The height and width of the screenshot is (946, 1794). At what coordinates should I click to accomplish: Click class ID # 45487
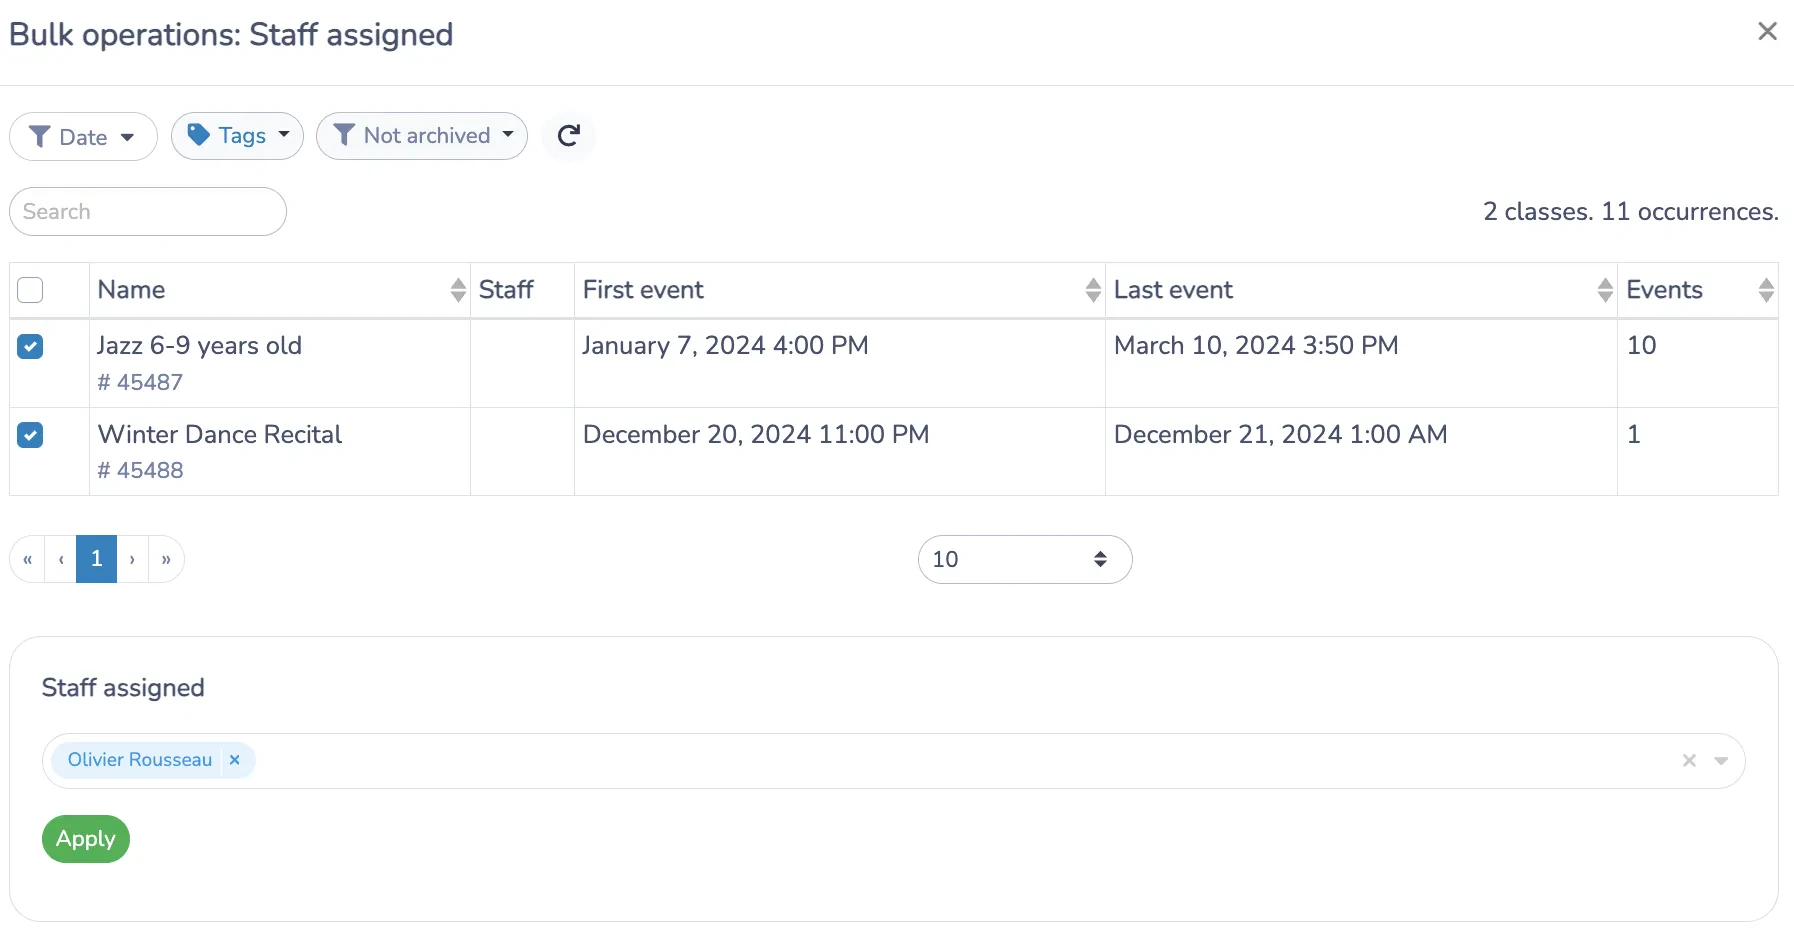[140, 382]
